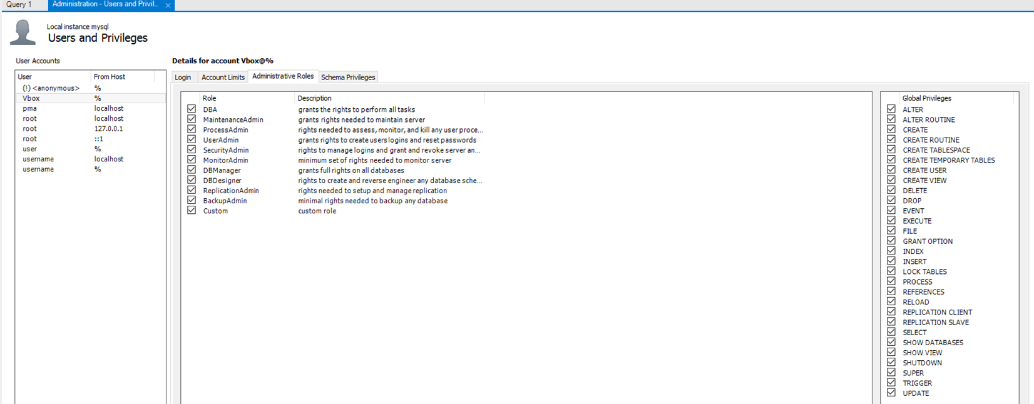Close the Administration - Users and Privileges tab

click(168, 5)
